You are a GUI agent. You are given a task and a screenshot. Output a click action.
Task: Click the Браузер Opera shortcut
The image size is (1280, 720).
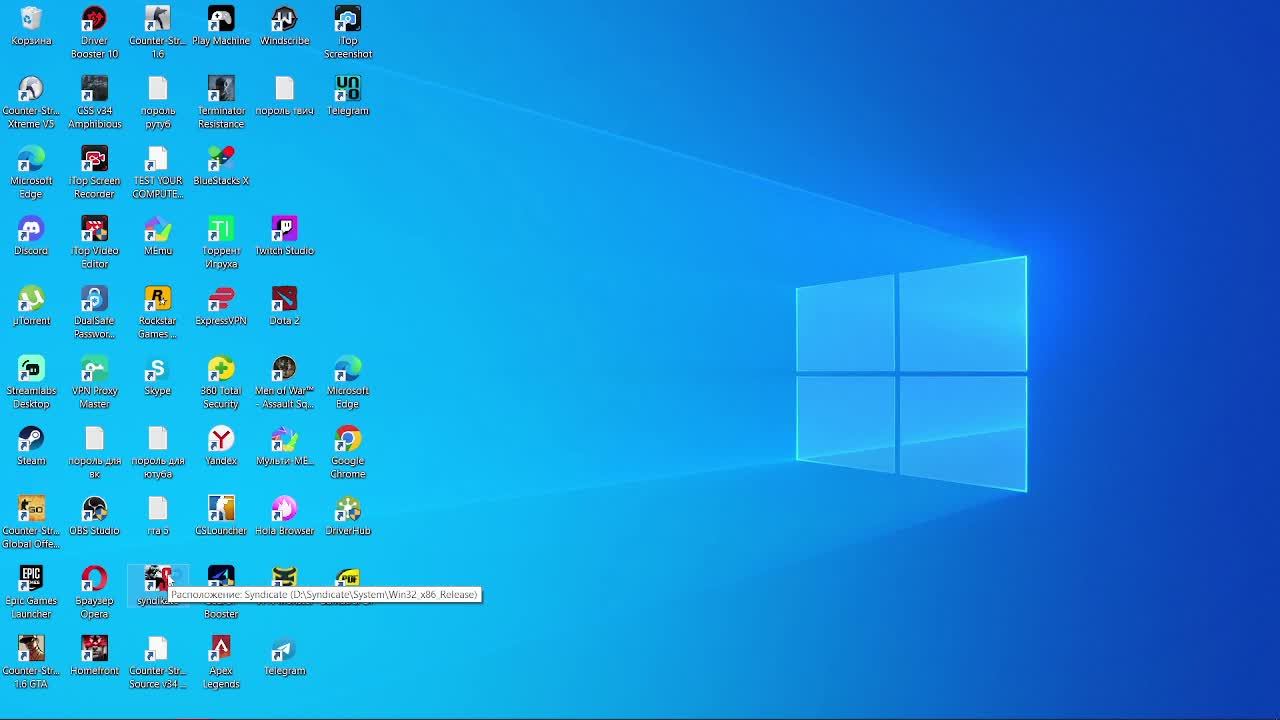(x=94, y=592)
